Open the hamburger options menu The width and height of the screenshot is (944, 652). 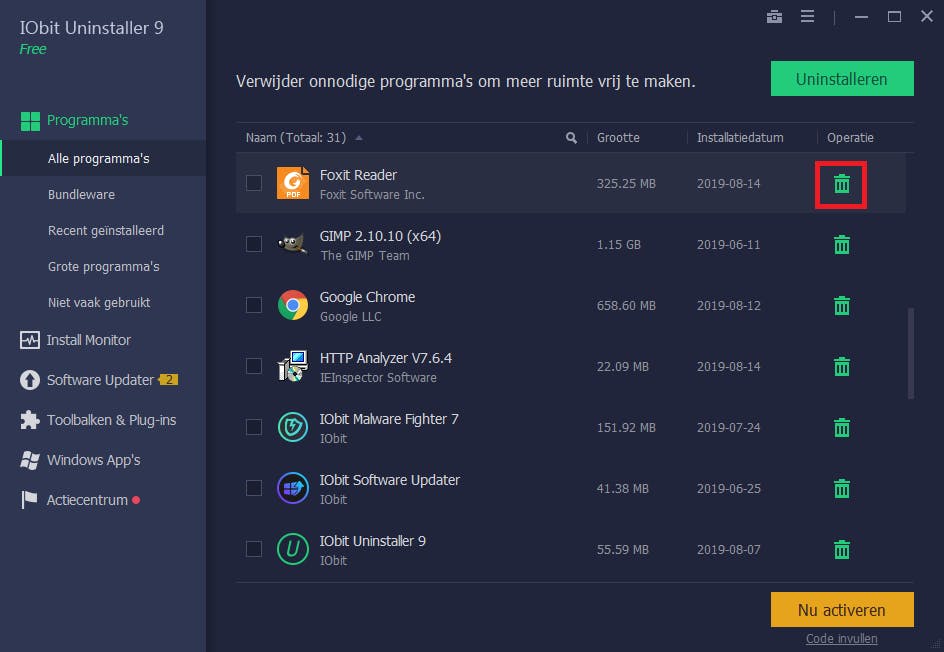[x=807, y=16]
